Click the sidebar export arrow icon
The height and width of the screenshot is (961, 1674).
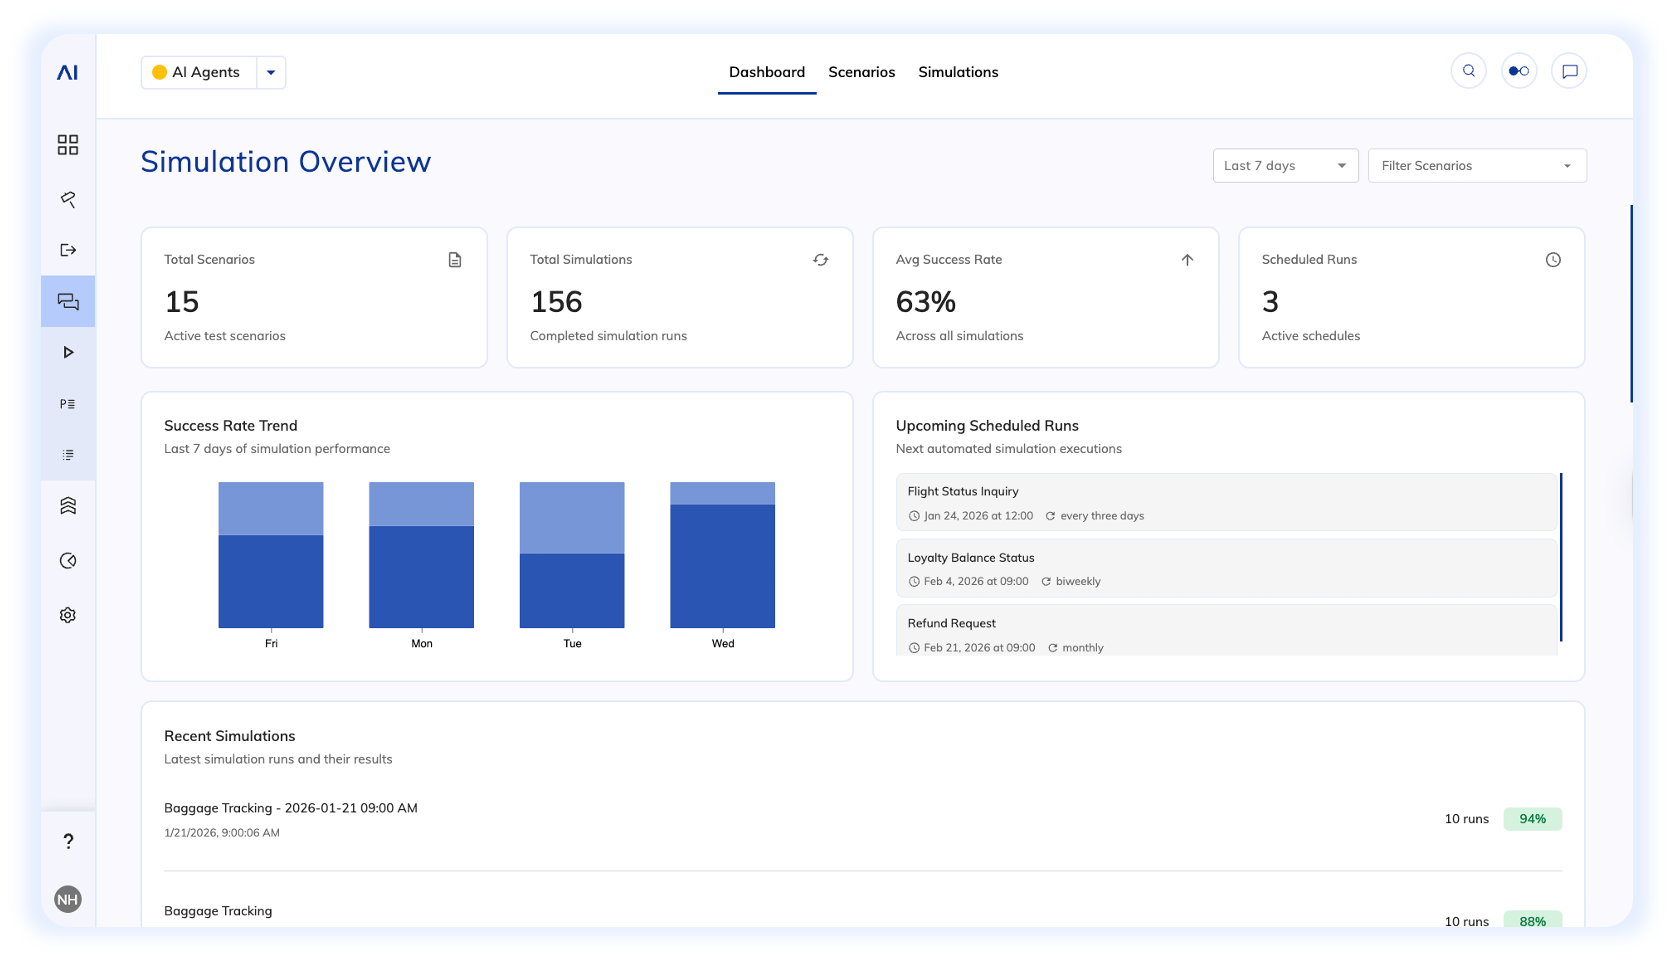coord(68,250)
